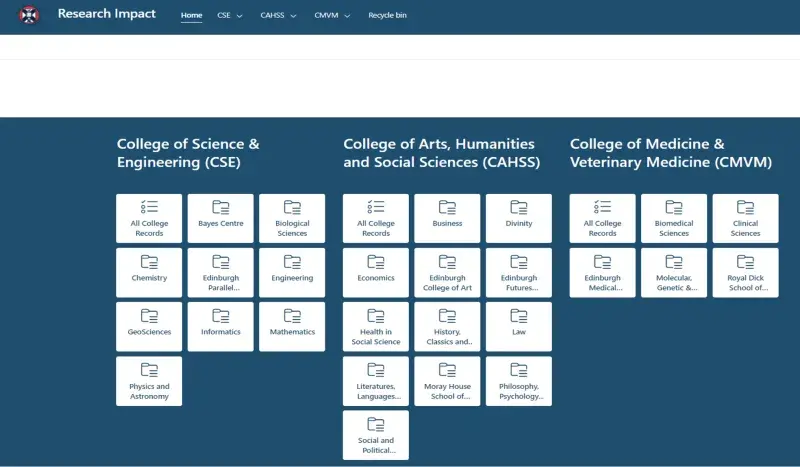800x467 pixels.
Task: Open the Divinity folder tile
Action: pos(519,218)
